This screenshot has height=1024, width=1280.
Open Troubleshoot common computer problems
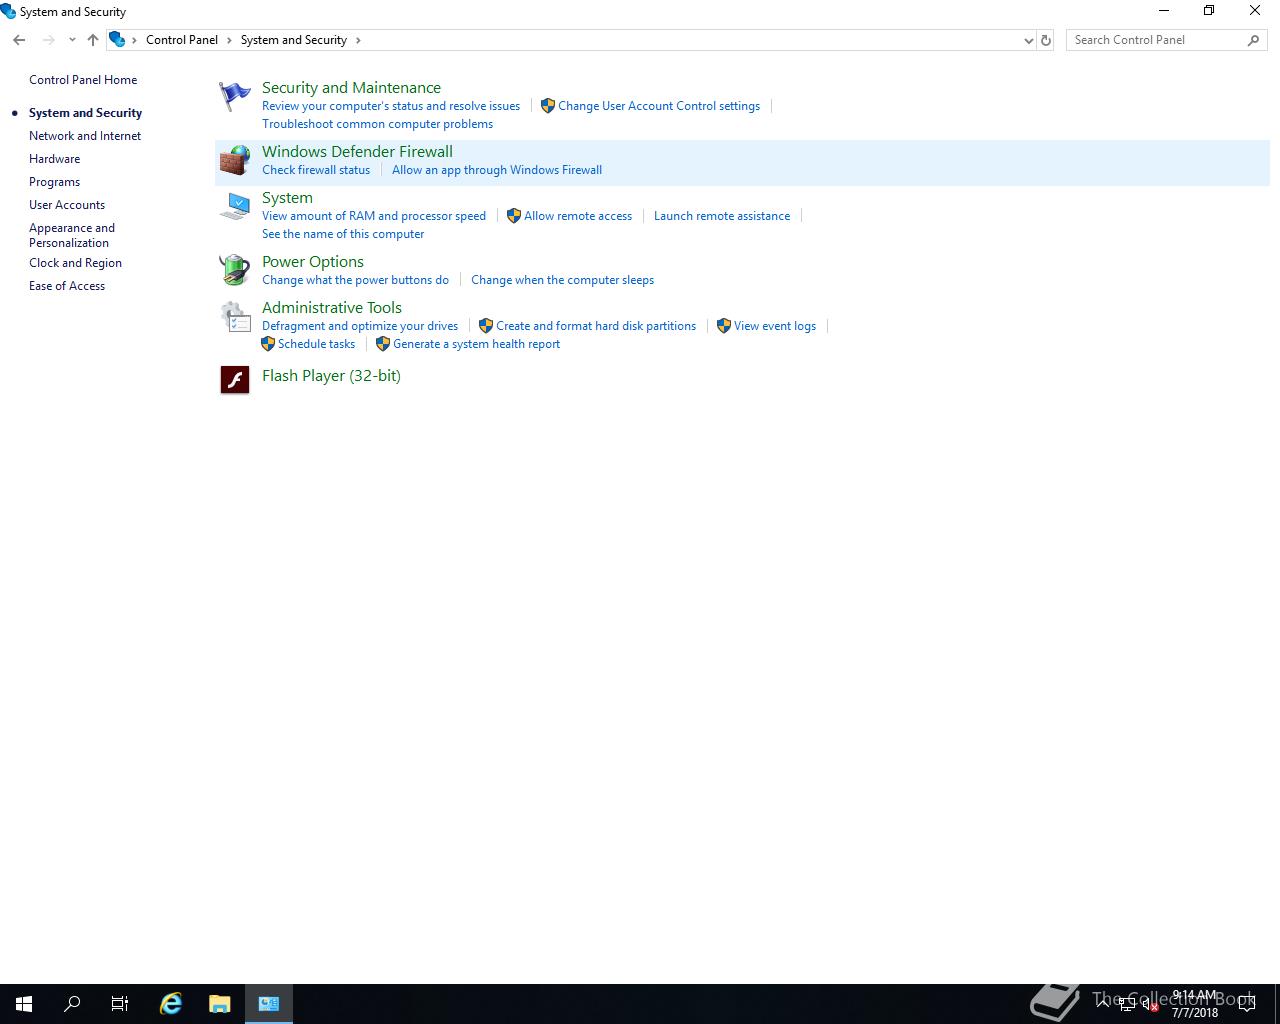(x=377, y=124)
